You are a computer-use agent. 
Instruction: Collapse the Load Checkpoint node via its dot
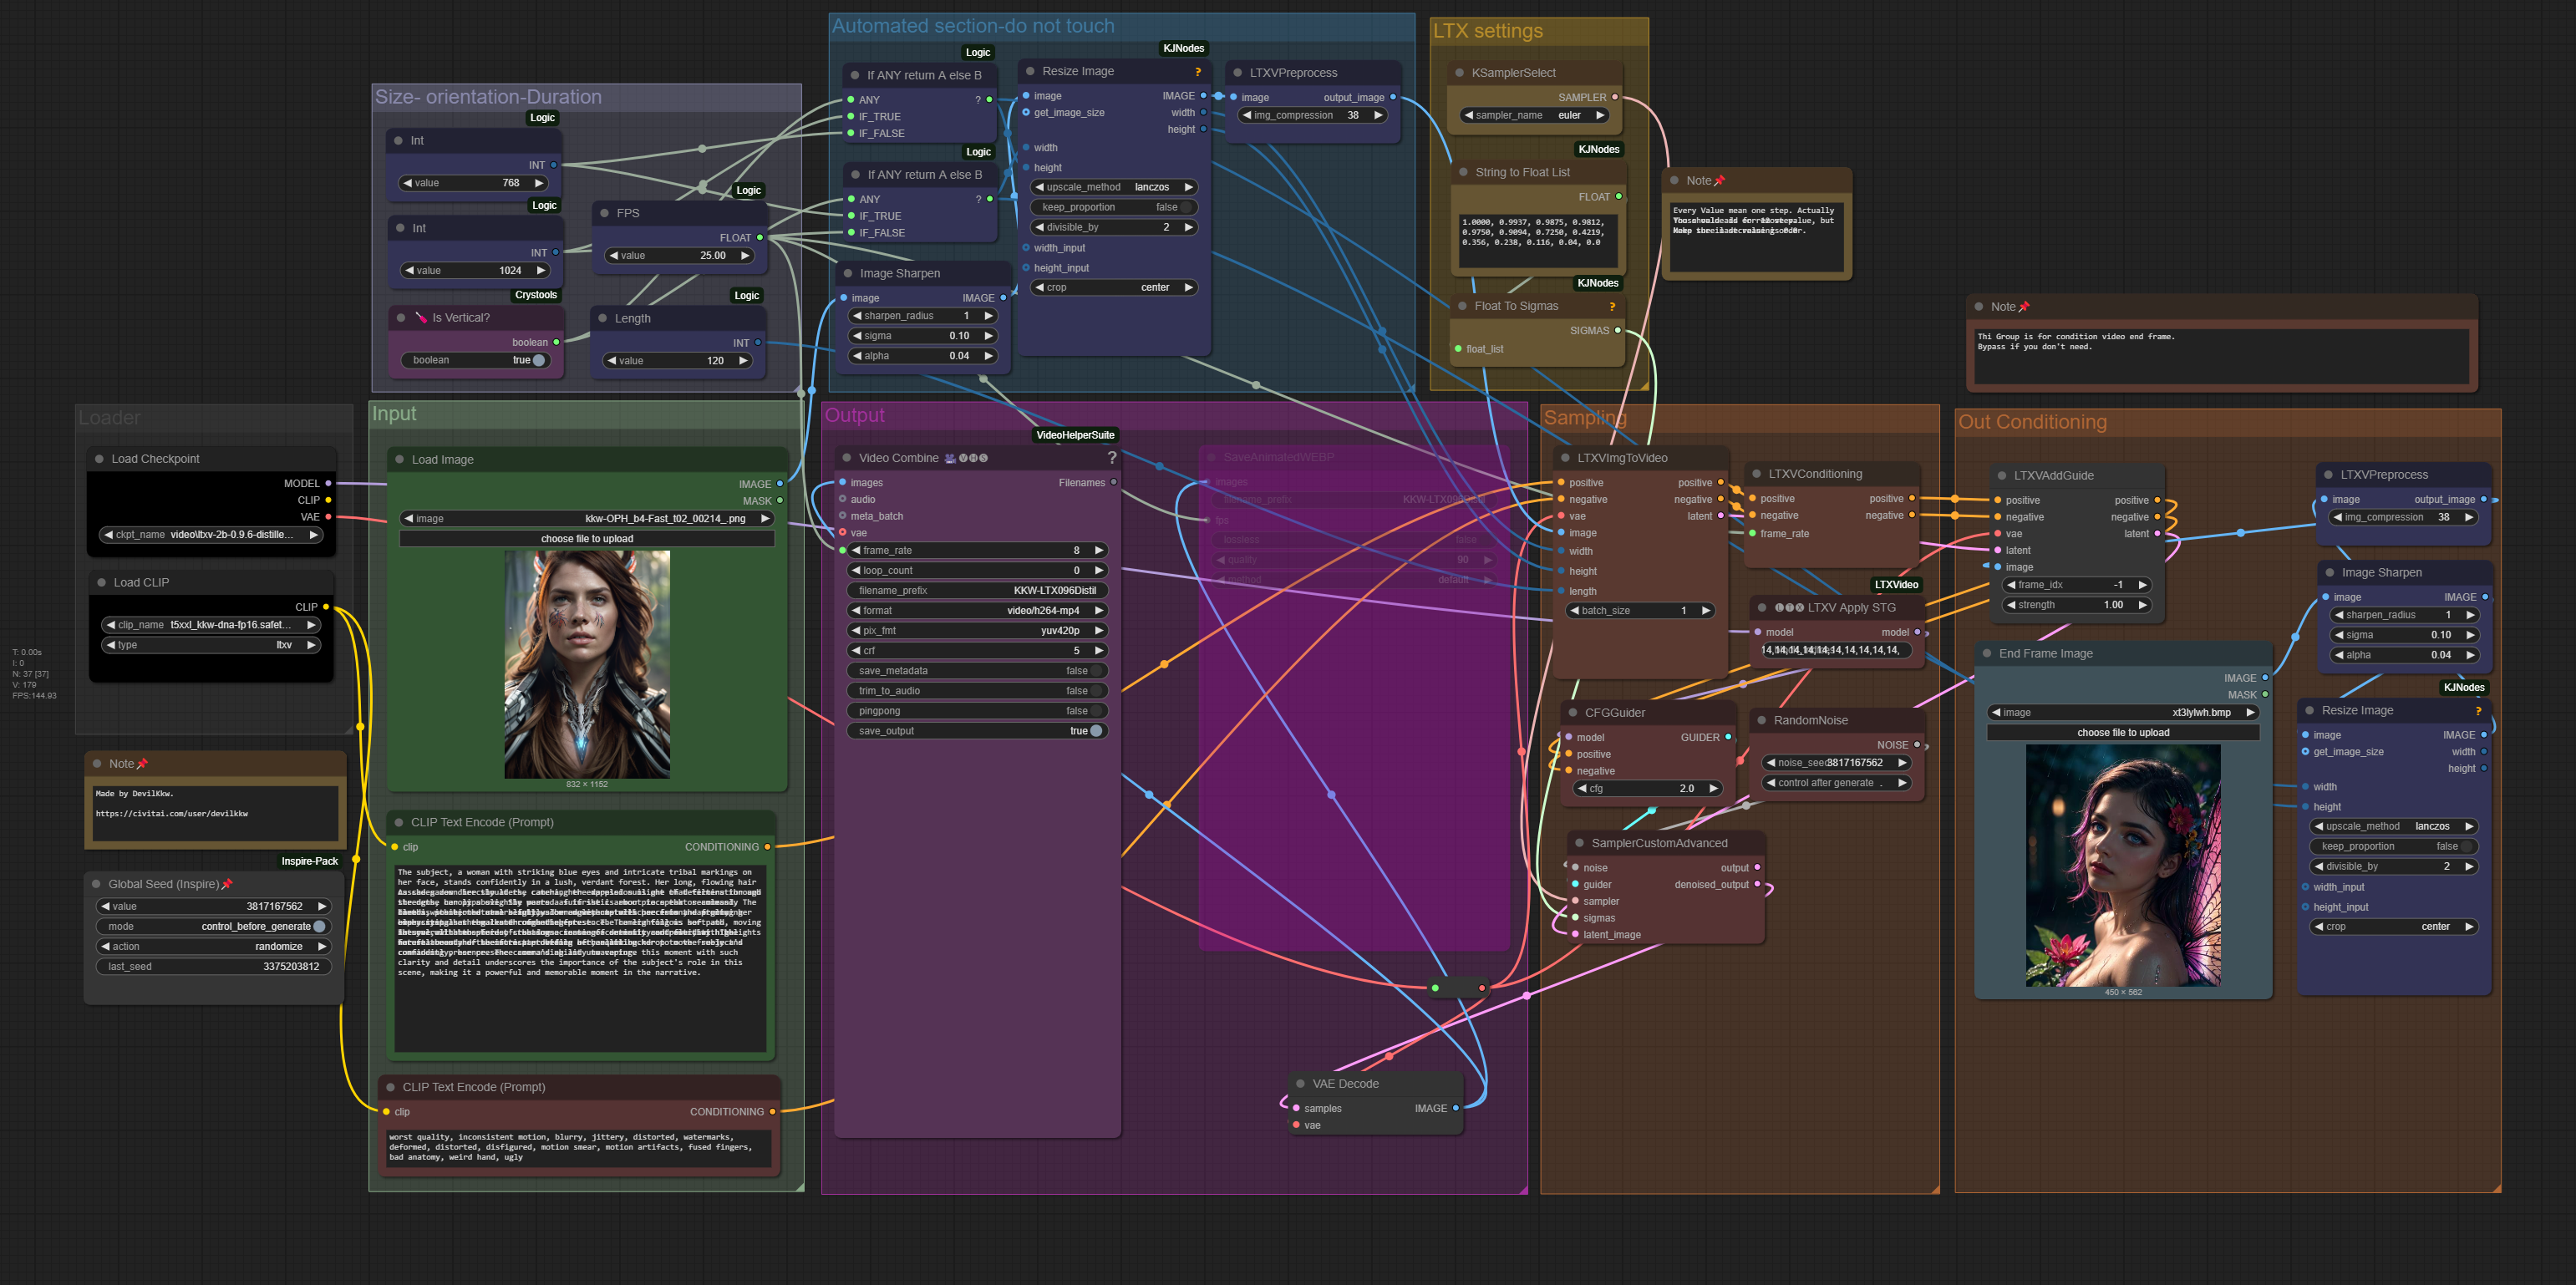tap(99, 459)
